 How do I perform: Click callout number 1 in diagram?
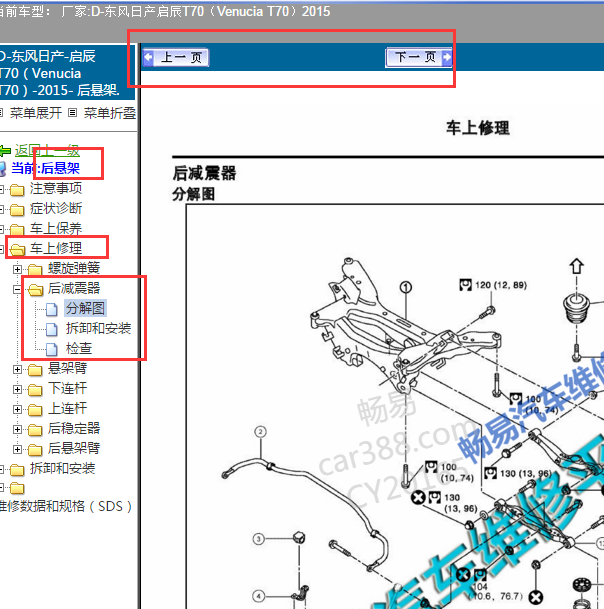click(x=406, y=288)
